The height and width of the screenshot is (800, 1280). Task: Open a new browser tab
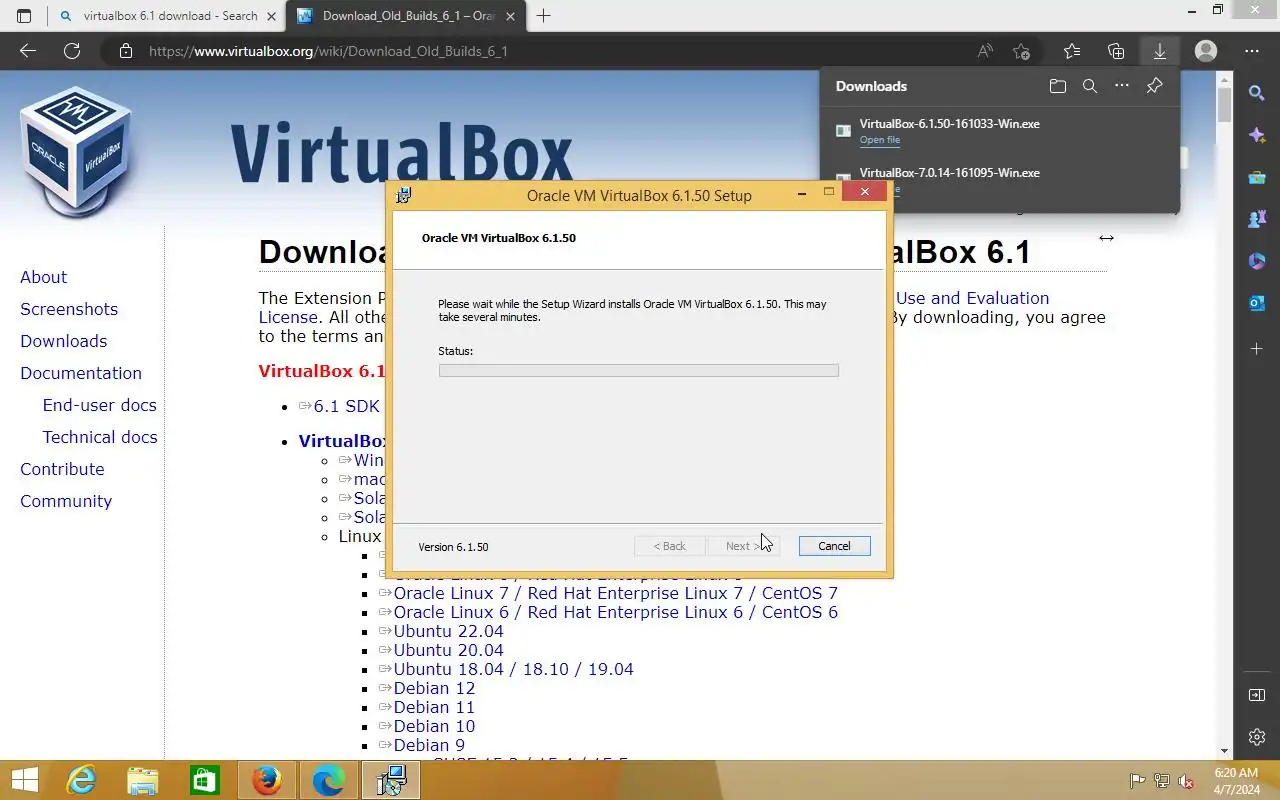544,16
